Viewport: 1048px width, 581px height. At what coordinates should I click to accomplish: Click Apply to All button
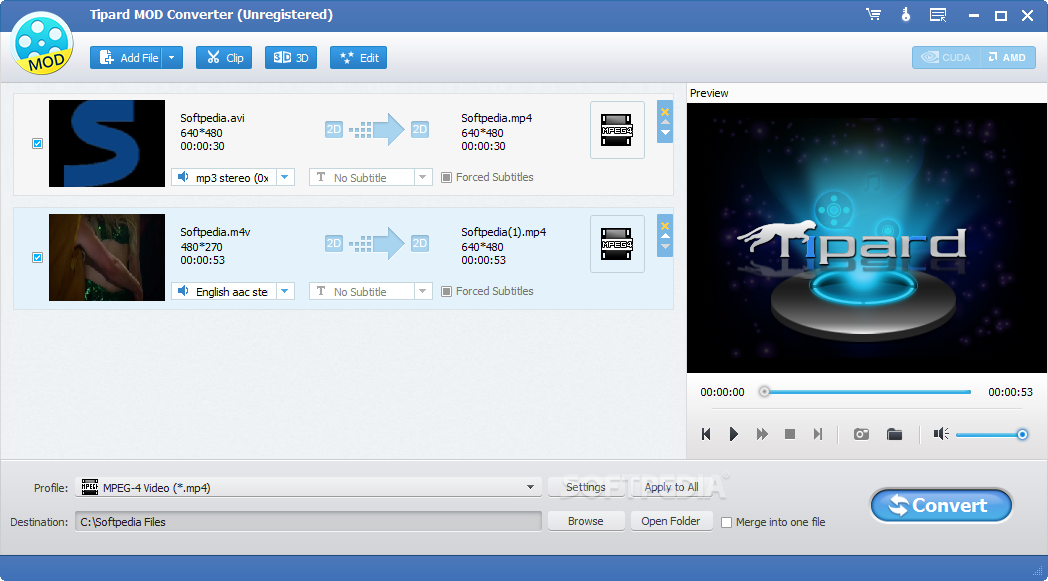point(671,487)
